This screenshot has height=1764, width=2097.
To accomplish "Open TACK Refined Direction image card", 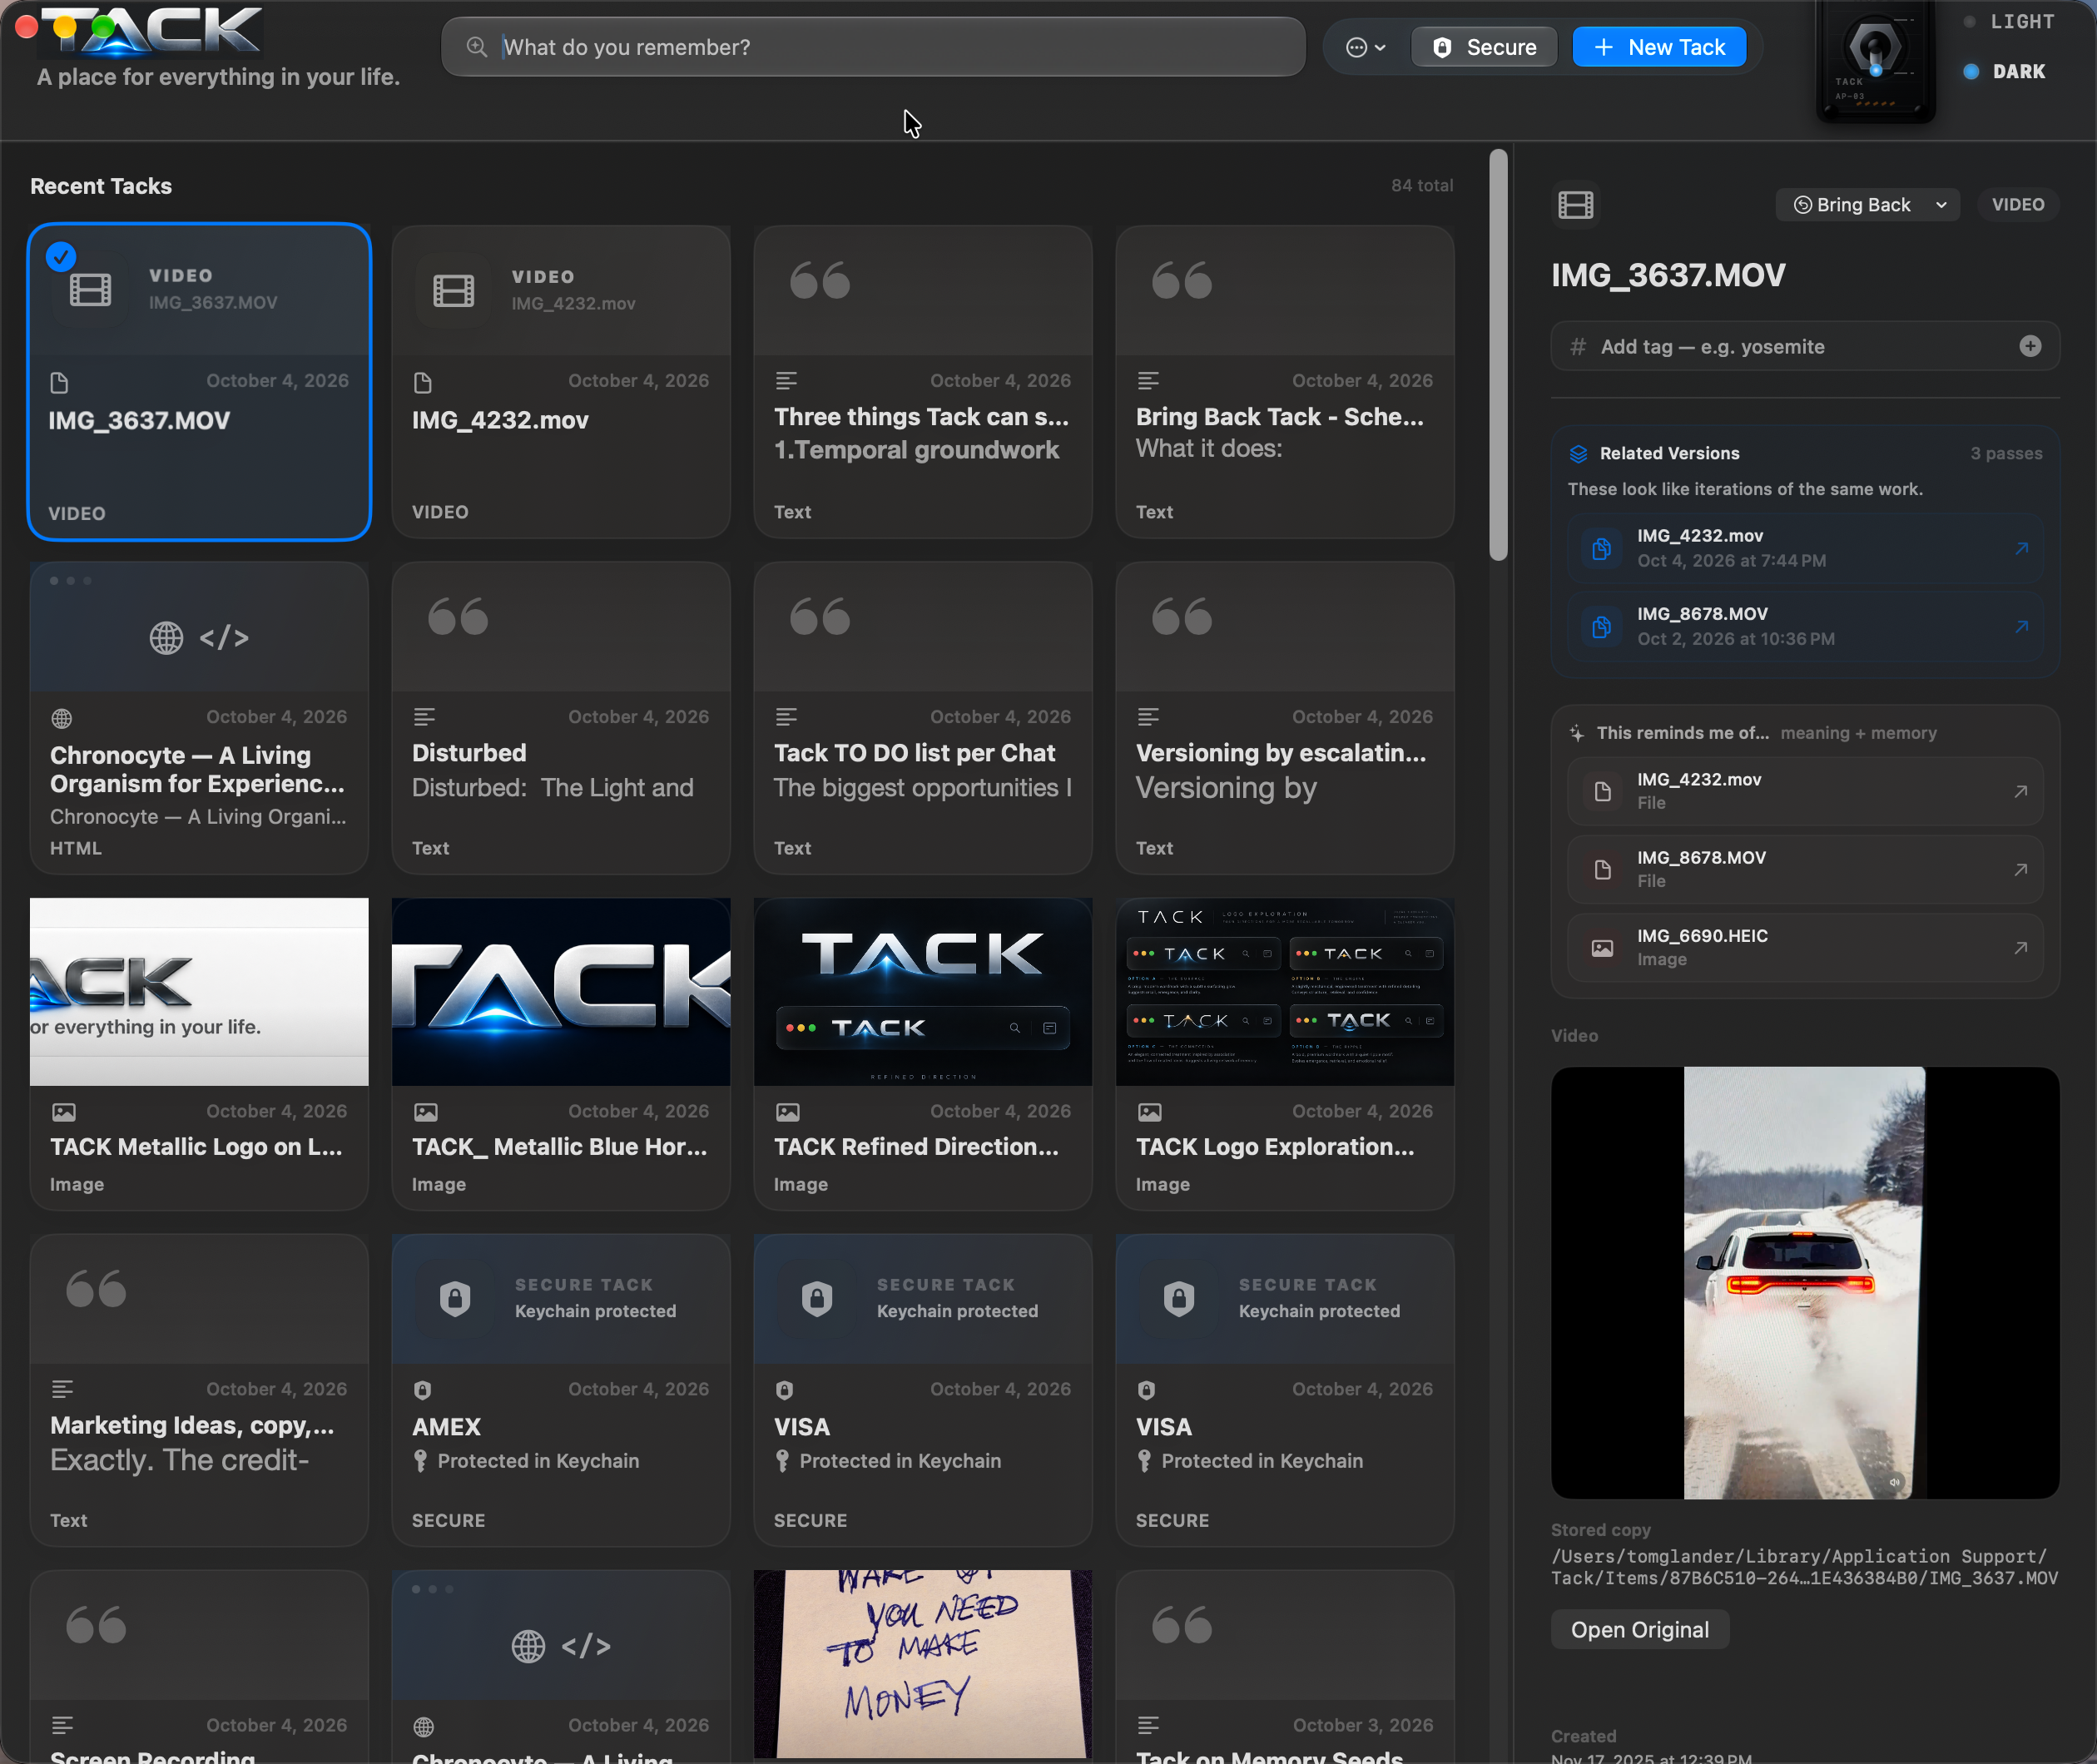I will click(x=923, y=1054).
